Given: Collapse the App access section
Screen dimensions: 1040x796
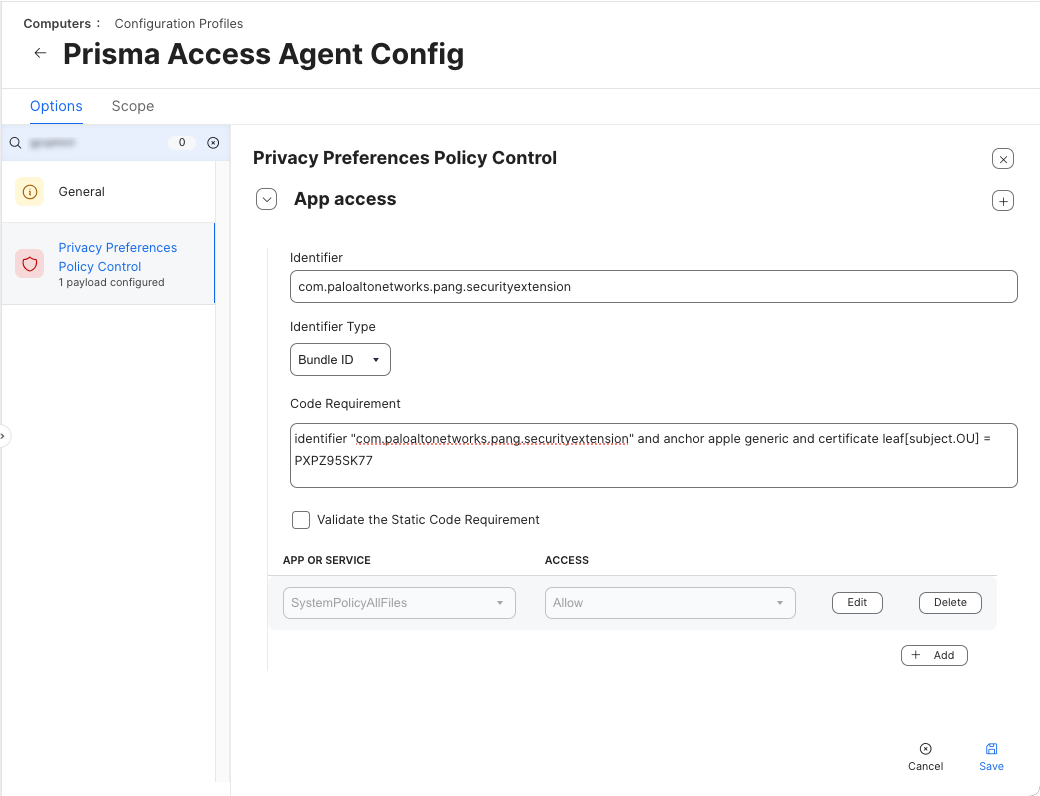Looking at the screenshot, I should pos(266,199).
